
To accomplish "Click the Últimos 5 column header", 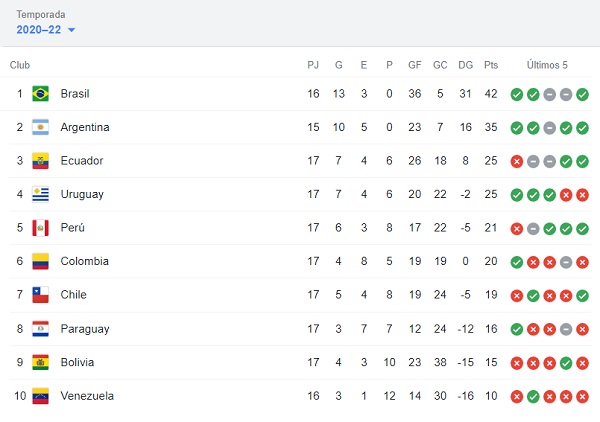I will tap(548, 65).
